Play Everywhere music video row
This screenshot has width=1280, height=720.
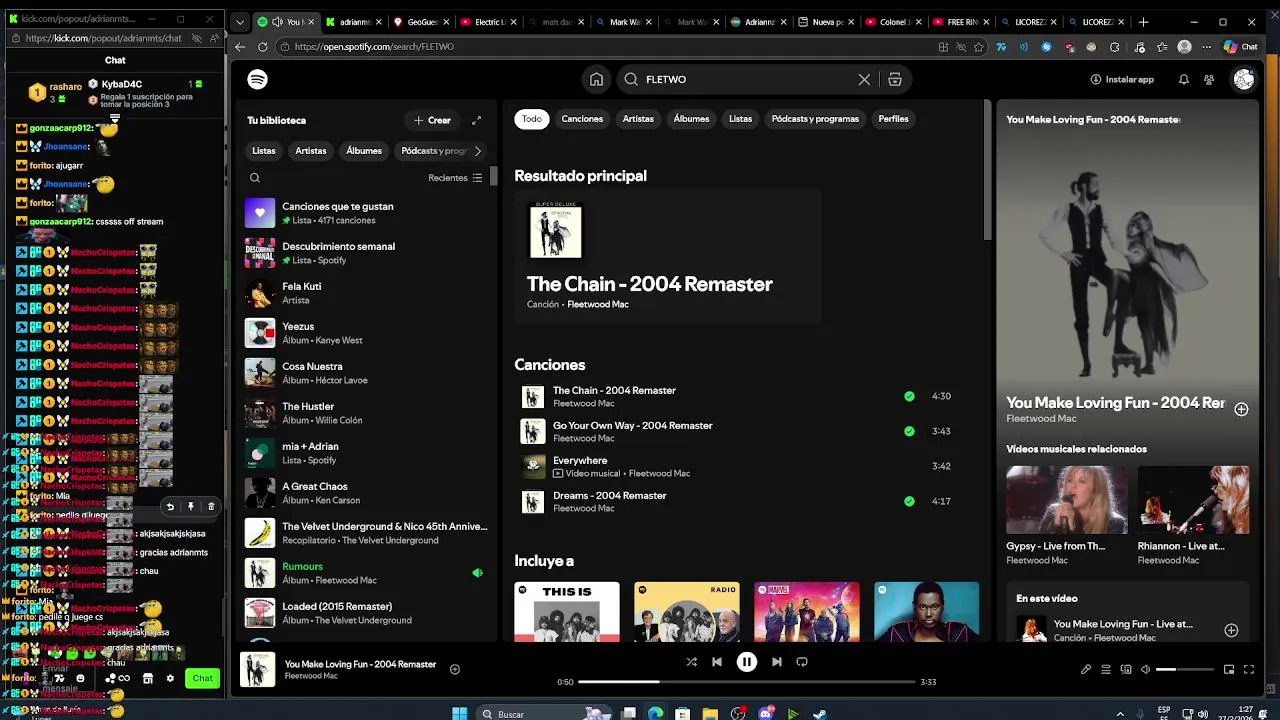tap(740, 466)
